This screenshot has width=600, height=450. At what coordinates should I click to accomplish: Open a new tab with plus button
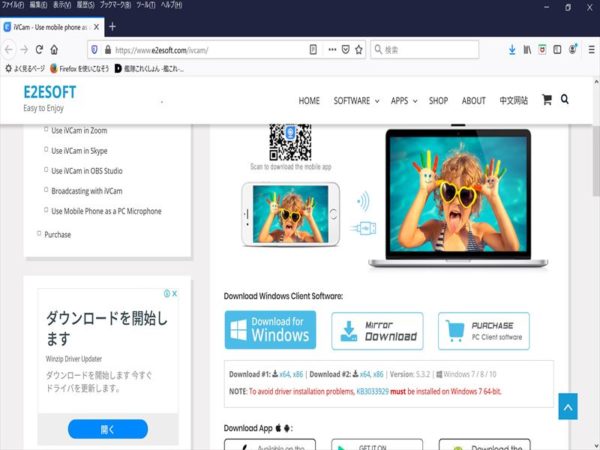click(112, 27)
